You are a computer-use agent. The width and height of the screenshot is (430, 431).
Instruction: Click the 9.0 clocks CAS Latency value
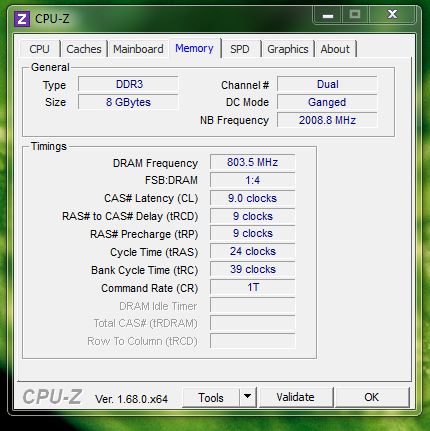point(252,198)
